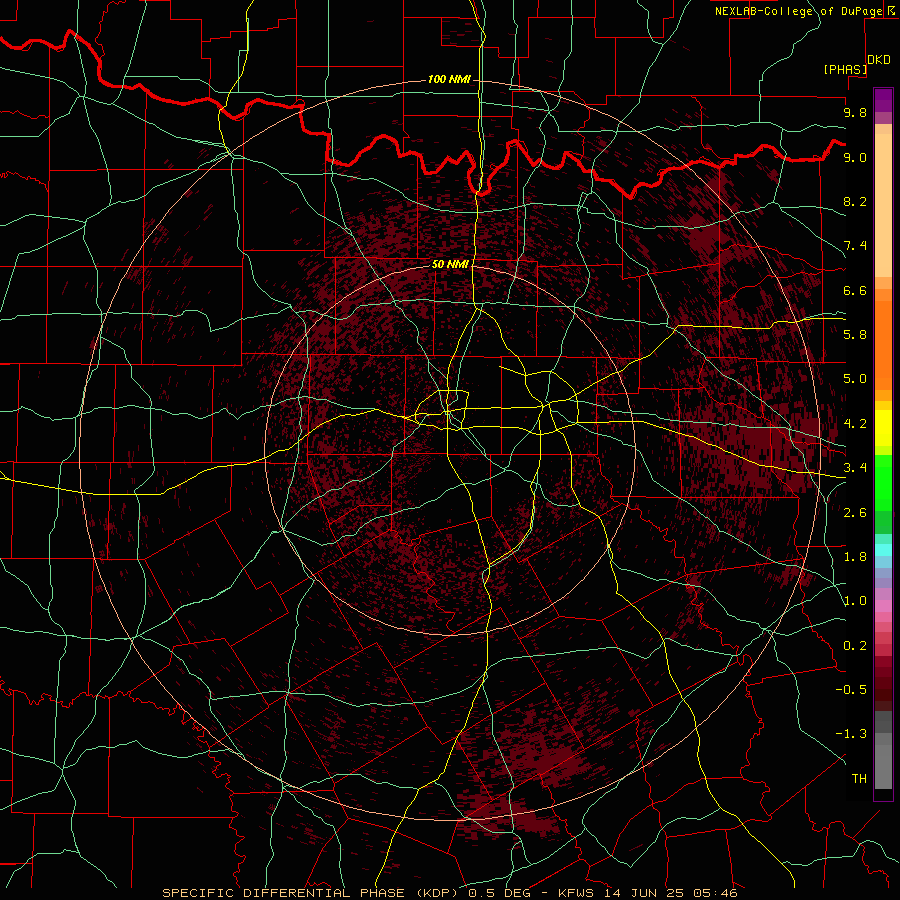Select the "6.6" scale value
The height and width of the screenshot is (900, 900).
pyautogui.click(x=855, y=290)
